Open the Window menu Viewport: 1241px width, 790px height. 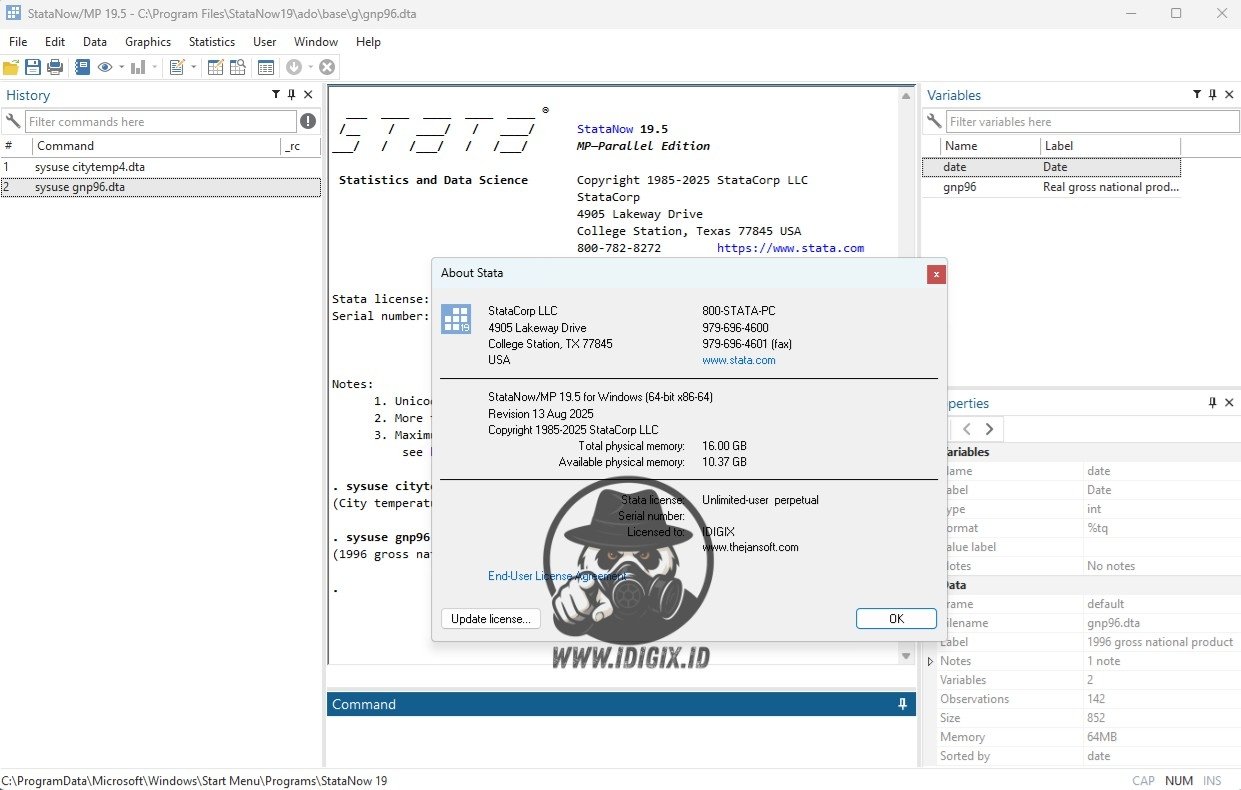(316, 42)
